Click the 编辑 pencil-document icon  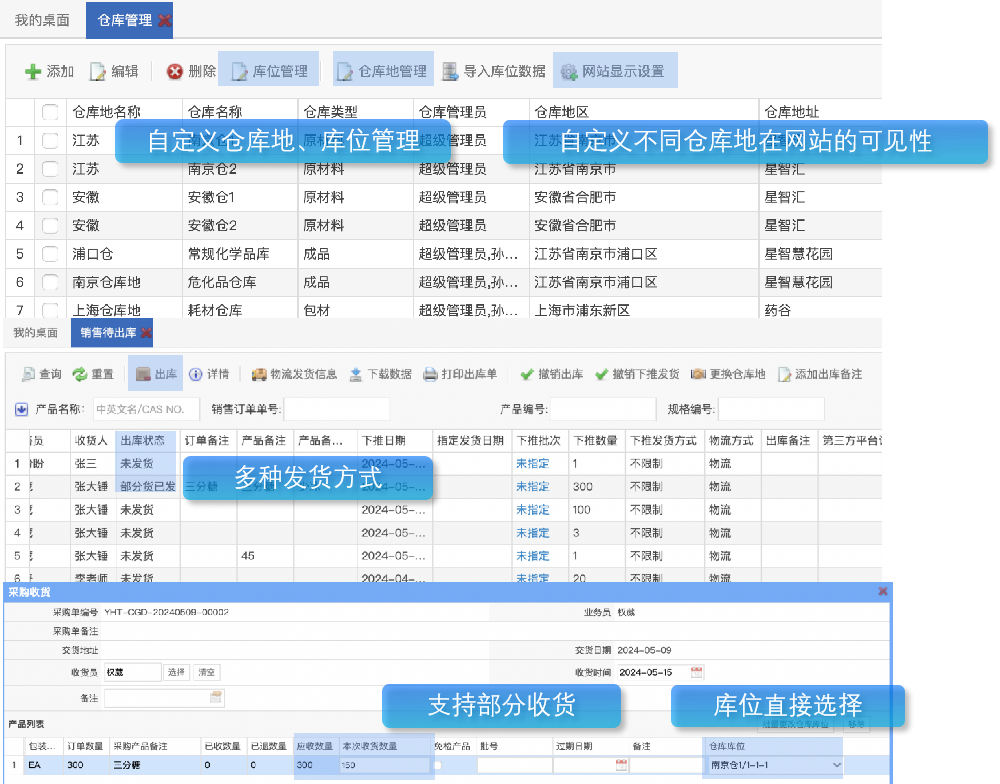pos(98,71)
